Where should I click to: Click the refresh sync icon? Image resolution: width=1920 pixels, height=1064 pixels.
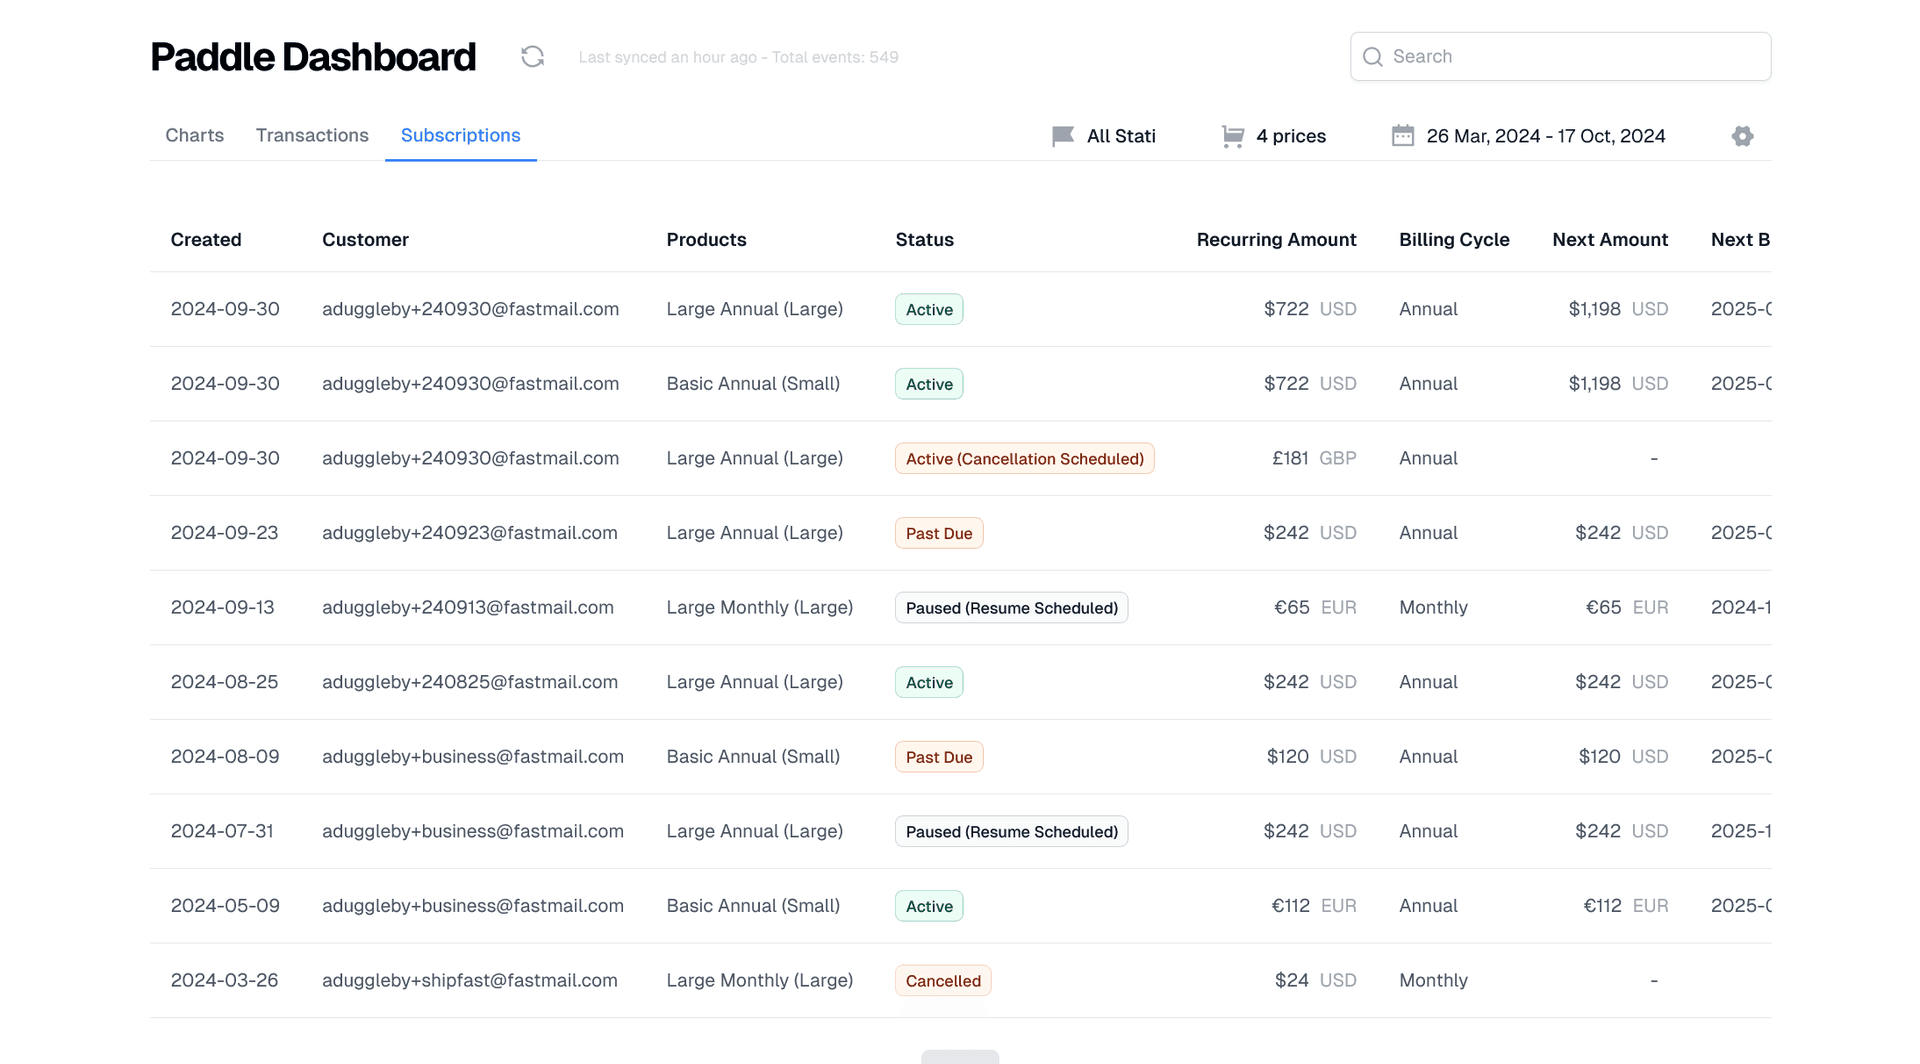[532, 57]
